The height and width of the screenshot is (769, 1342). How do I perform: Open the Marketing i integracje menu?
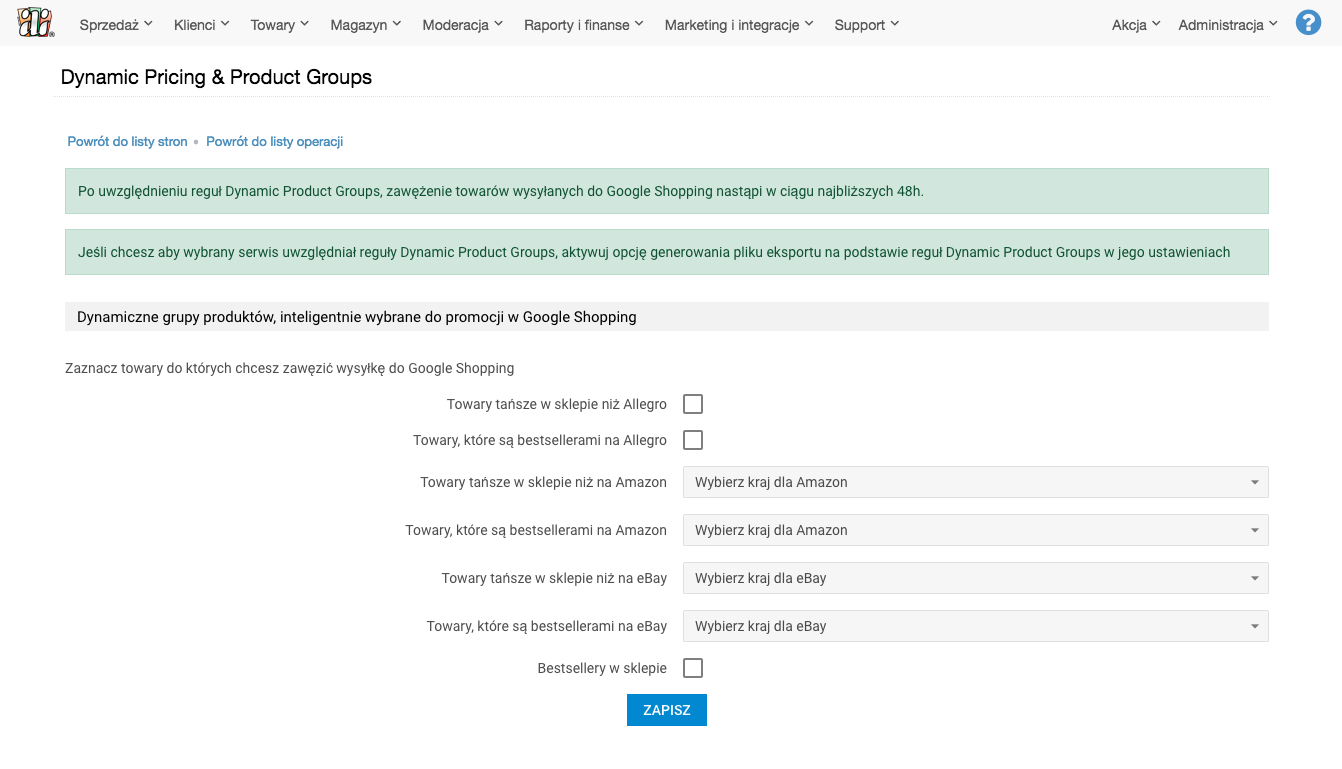pyautogui.click(x=739, y=25)
